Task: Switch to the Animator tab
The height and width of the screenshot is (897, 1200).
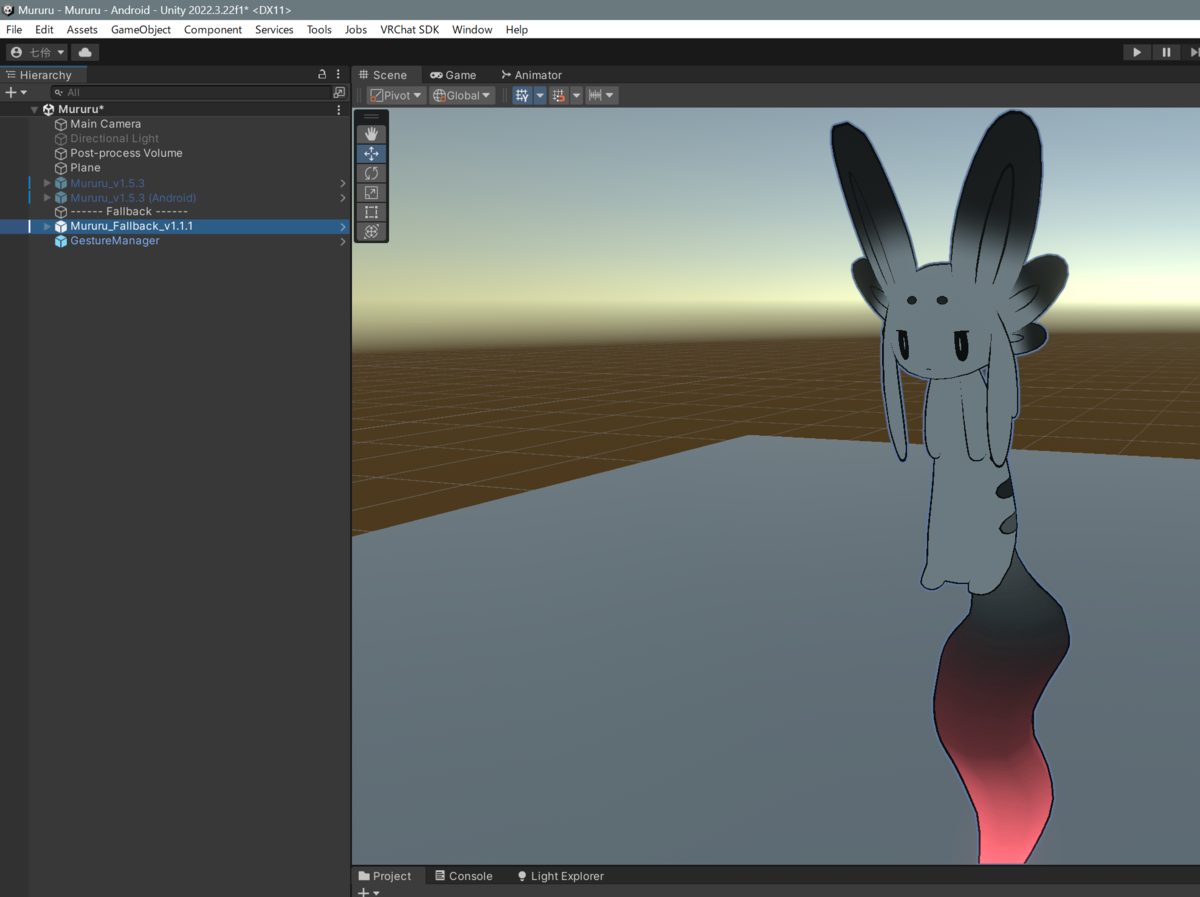Action: (532, 75)
